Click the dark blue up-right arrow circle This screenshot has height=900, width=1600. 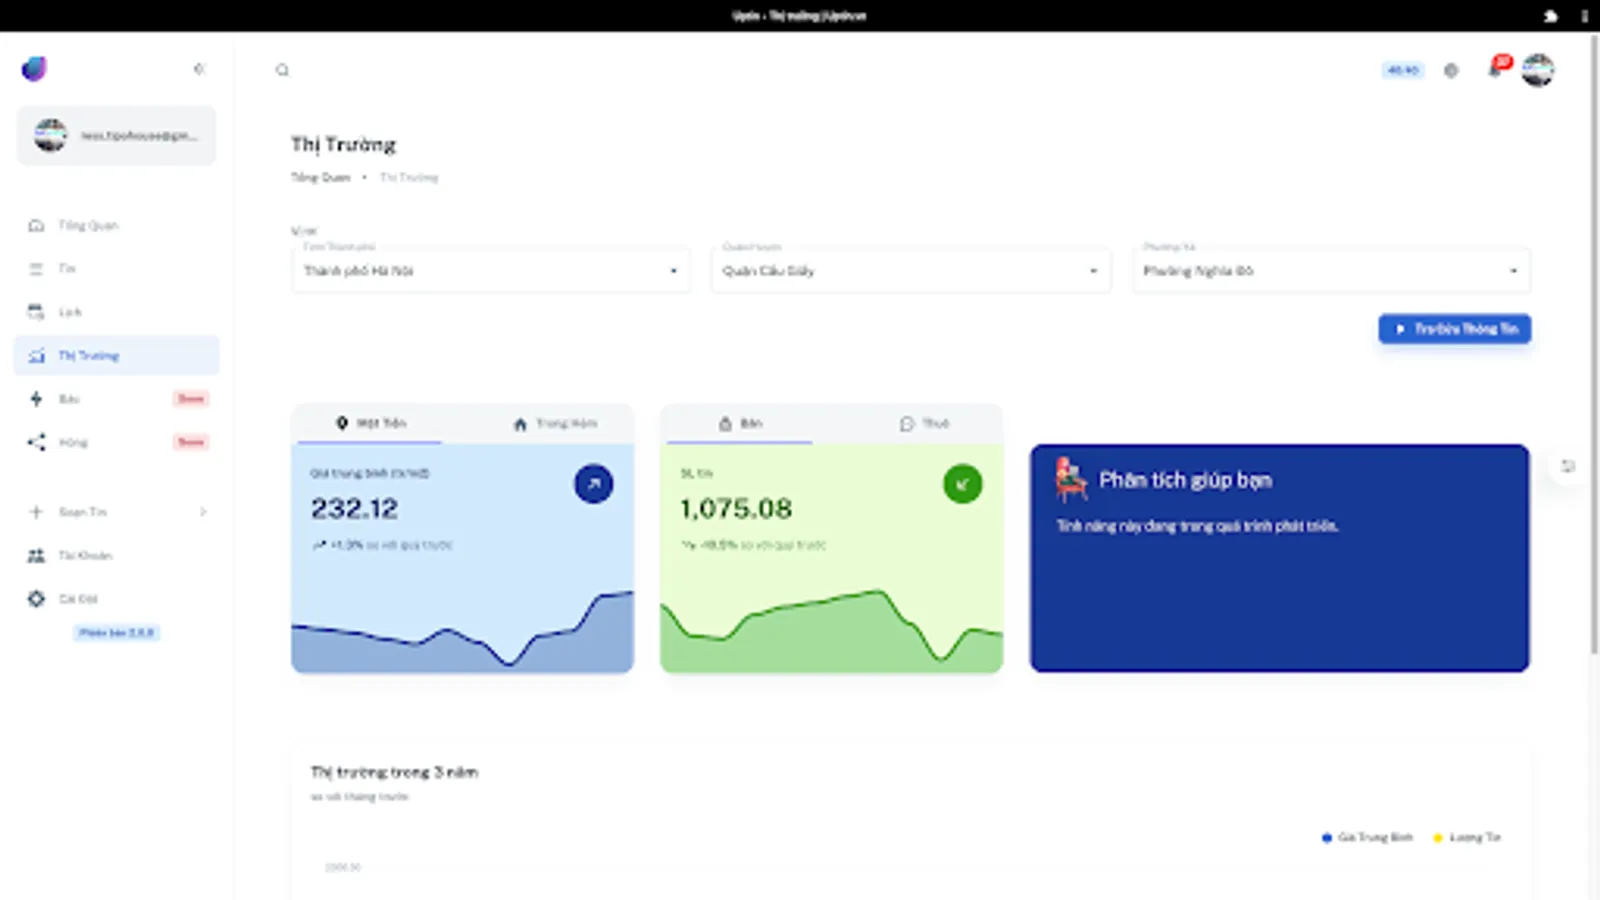click(593, 484)
